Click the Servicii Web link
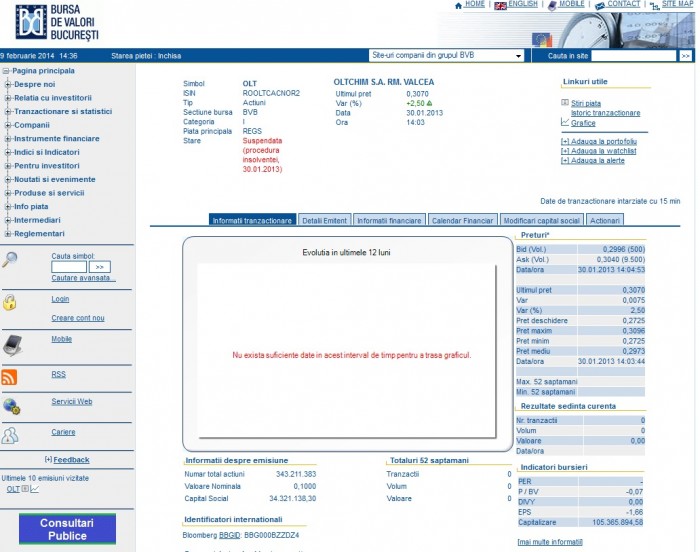Viewport: 700px width, 552px height. (x=72, y=401)
